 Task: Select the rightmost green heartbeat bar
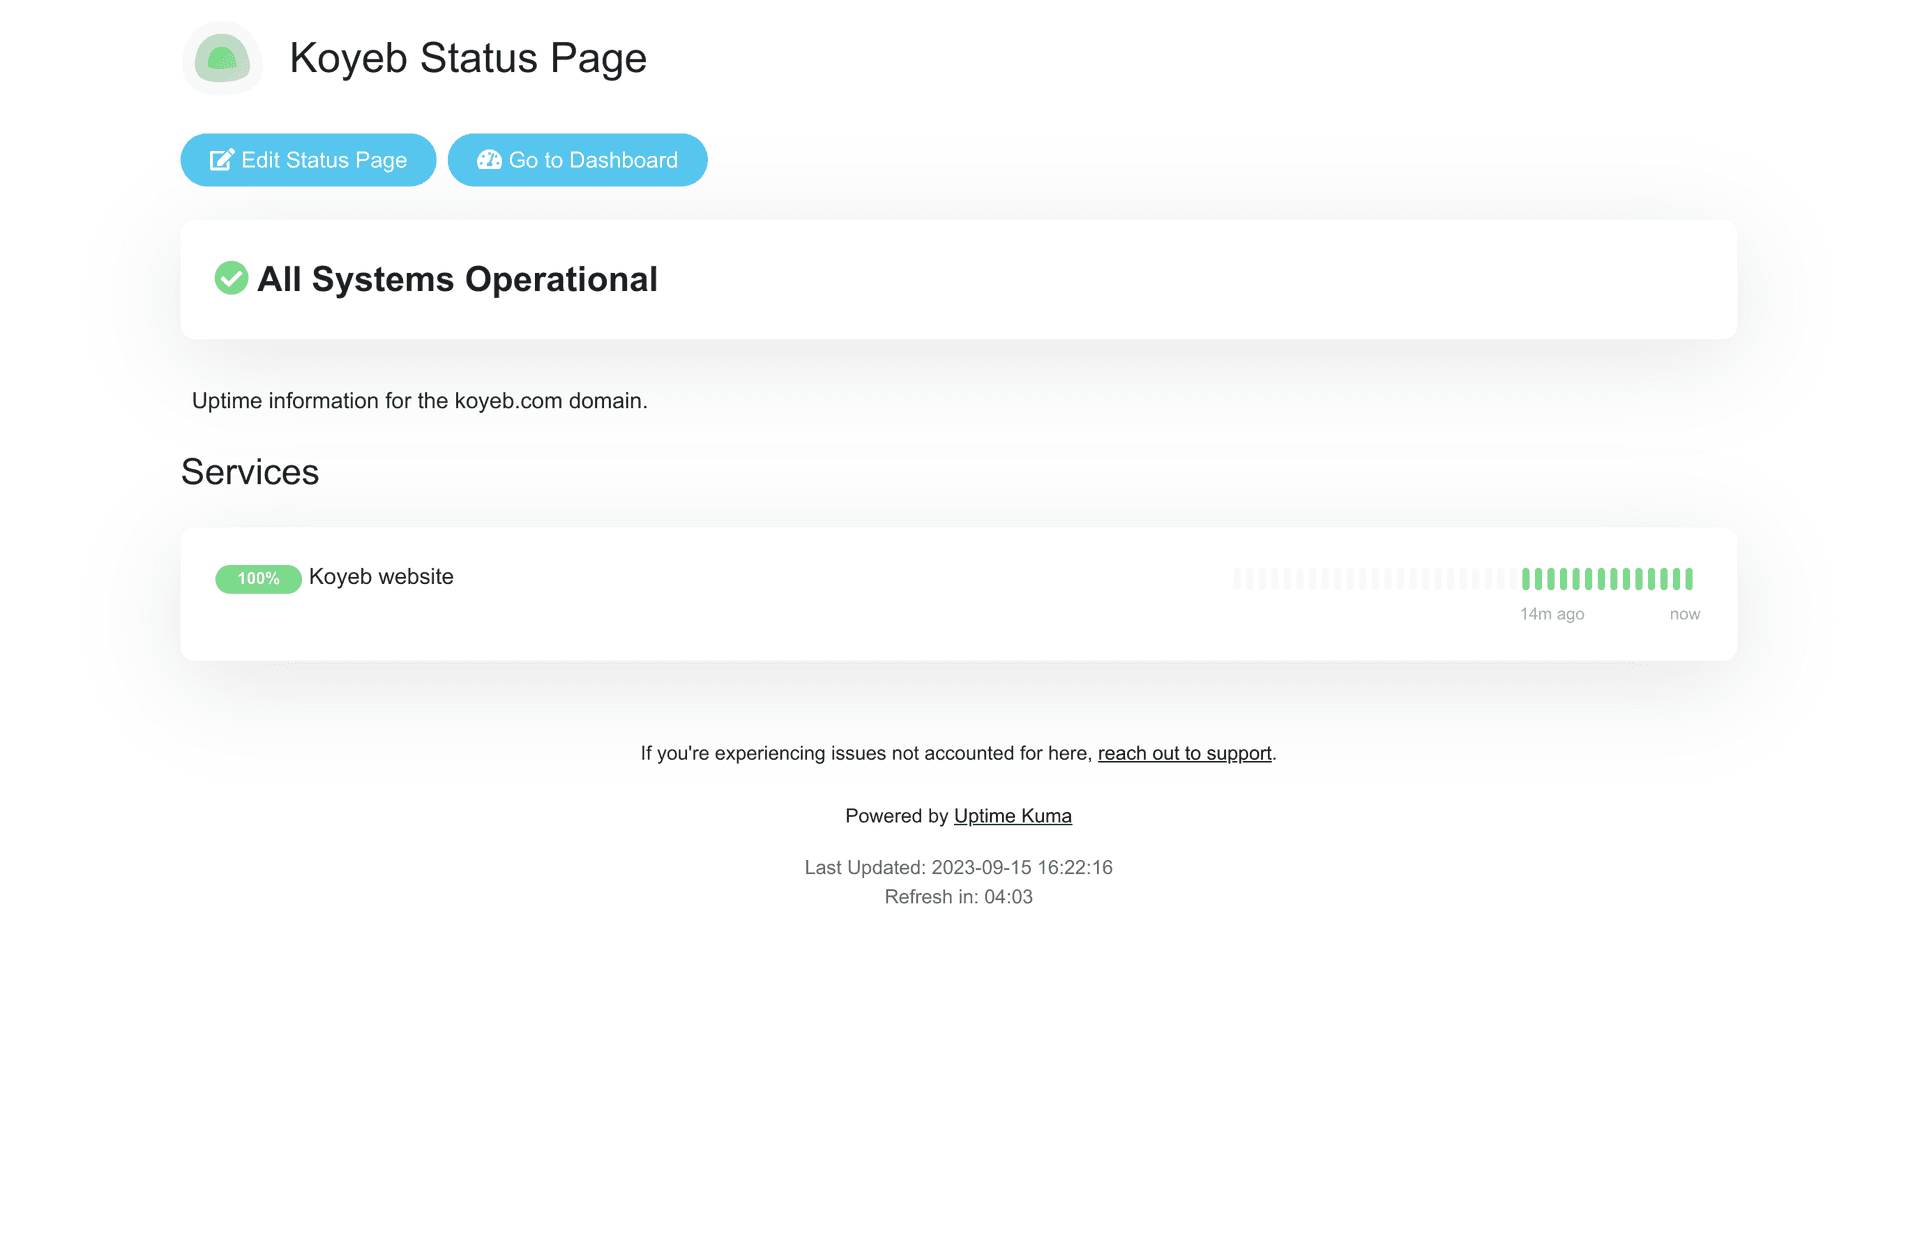point(1689,578)
